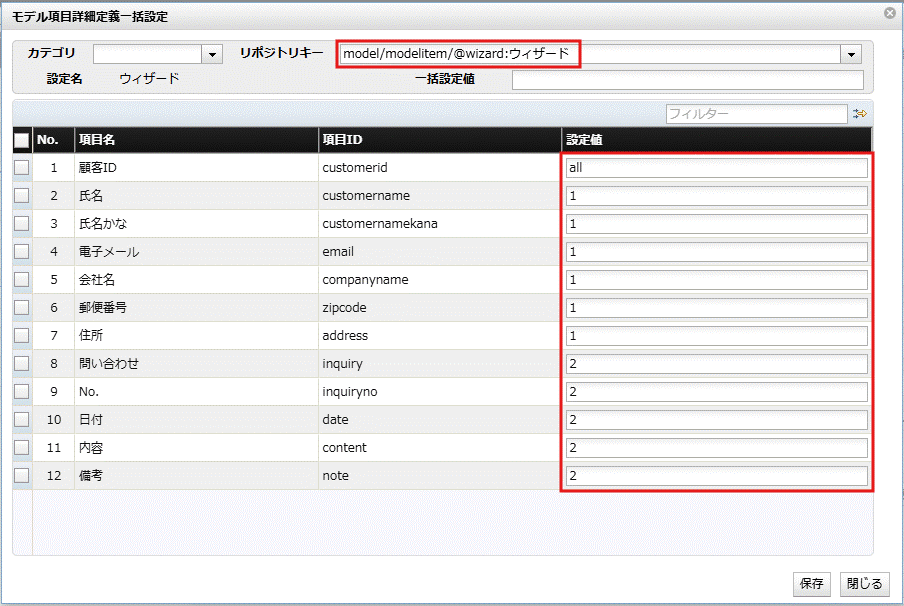Image resolution: width=904 pixels, height=606 pixels.
Task: Check the row for 会社名
Action: (x=21, y=280)
